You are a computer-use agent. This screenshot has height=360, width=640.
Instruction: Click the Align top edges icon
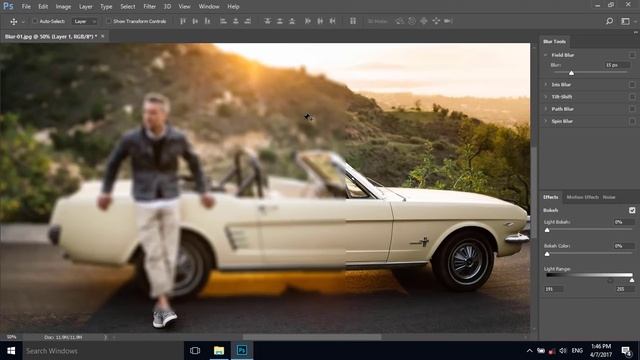(183, 21)
